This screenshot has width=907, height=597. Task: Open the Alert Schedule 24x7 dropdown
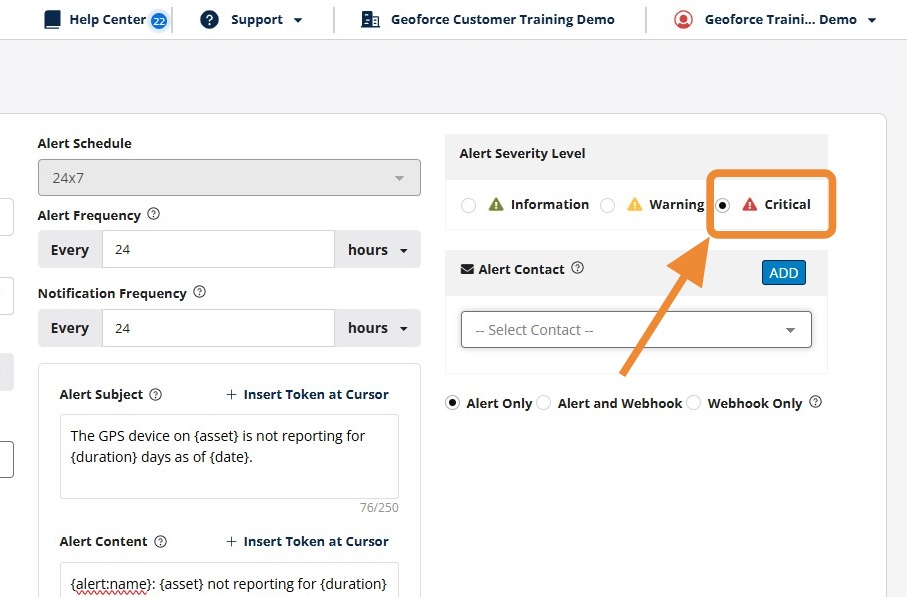click(229, 178)
